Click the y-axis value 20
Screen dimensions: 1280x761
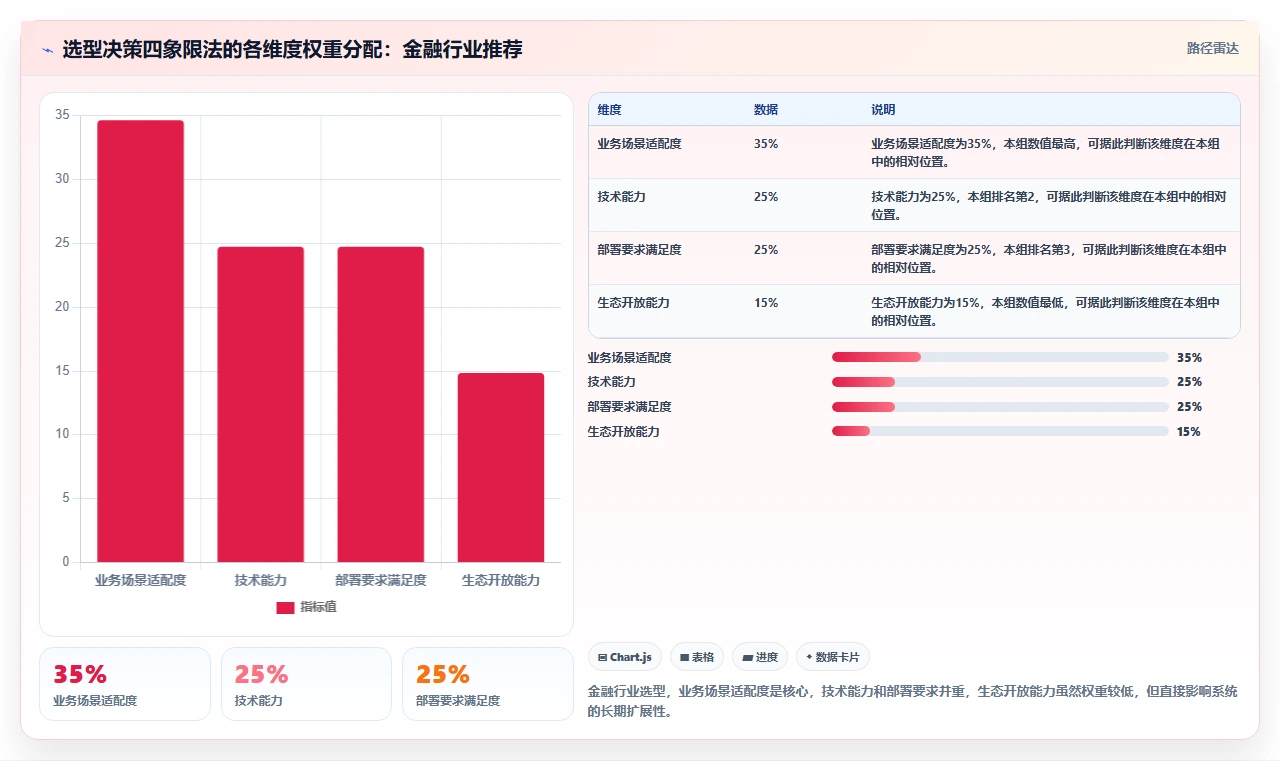[x=62, y=307]
